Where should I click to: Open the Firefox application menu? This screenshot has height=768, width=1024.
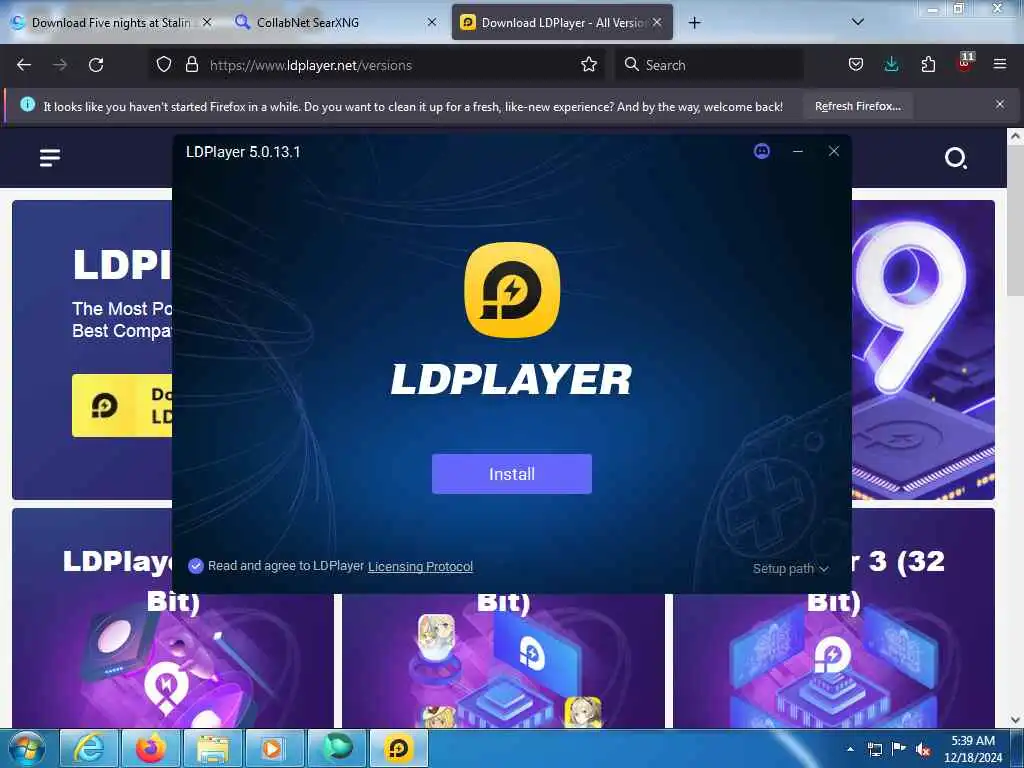tap(1000, 64)
